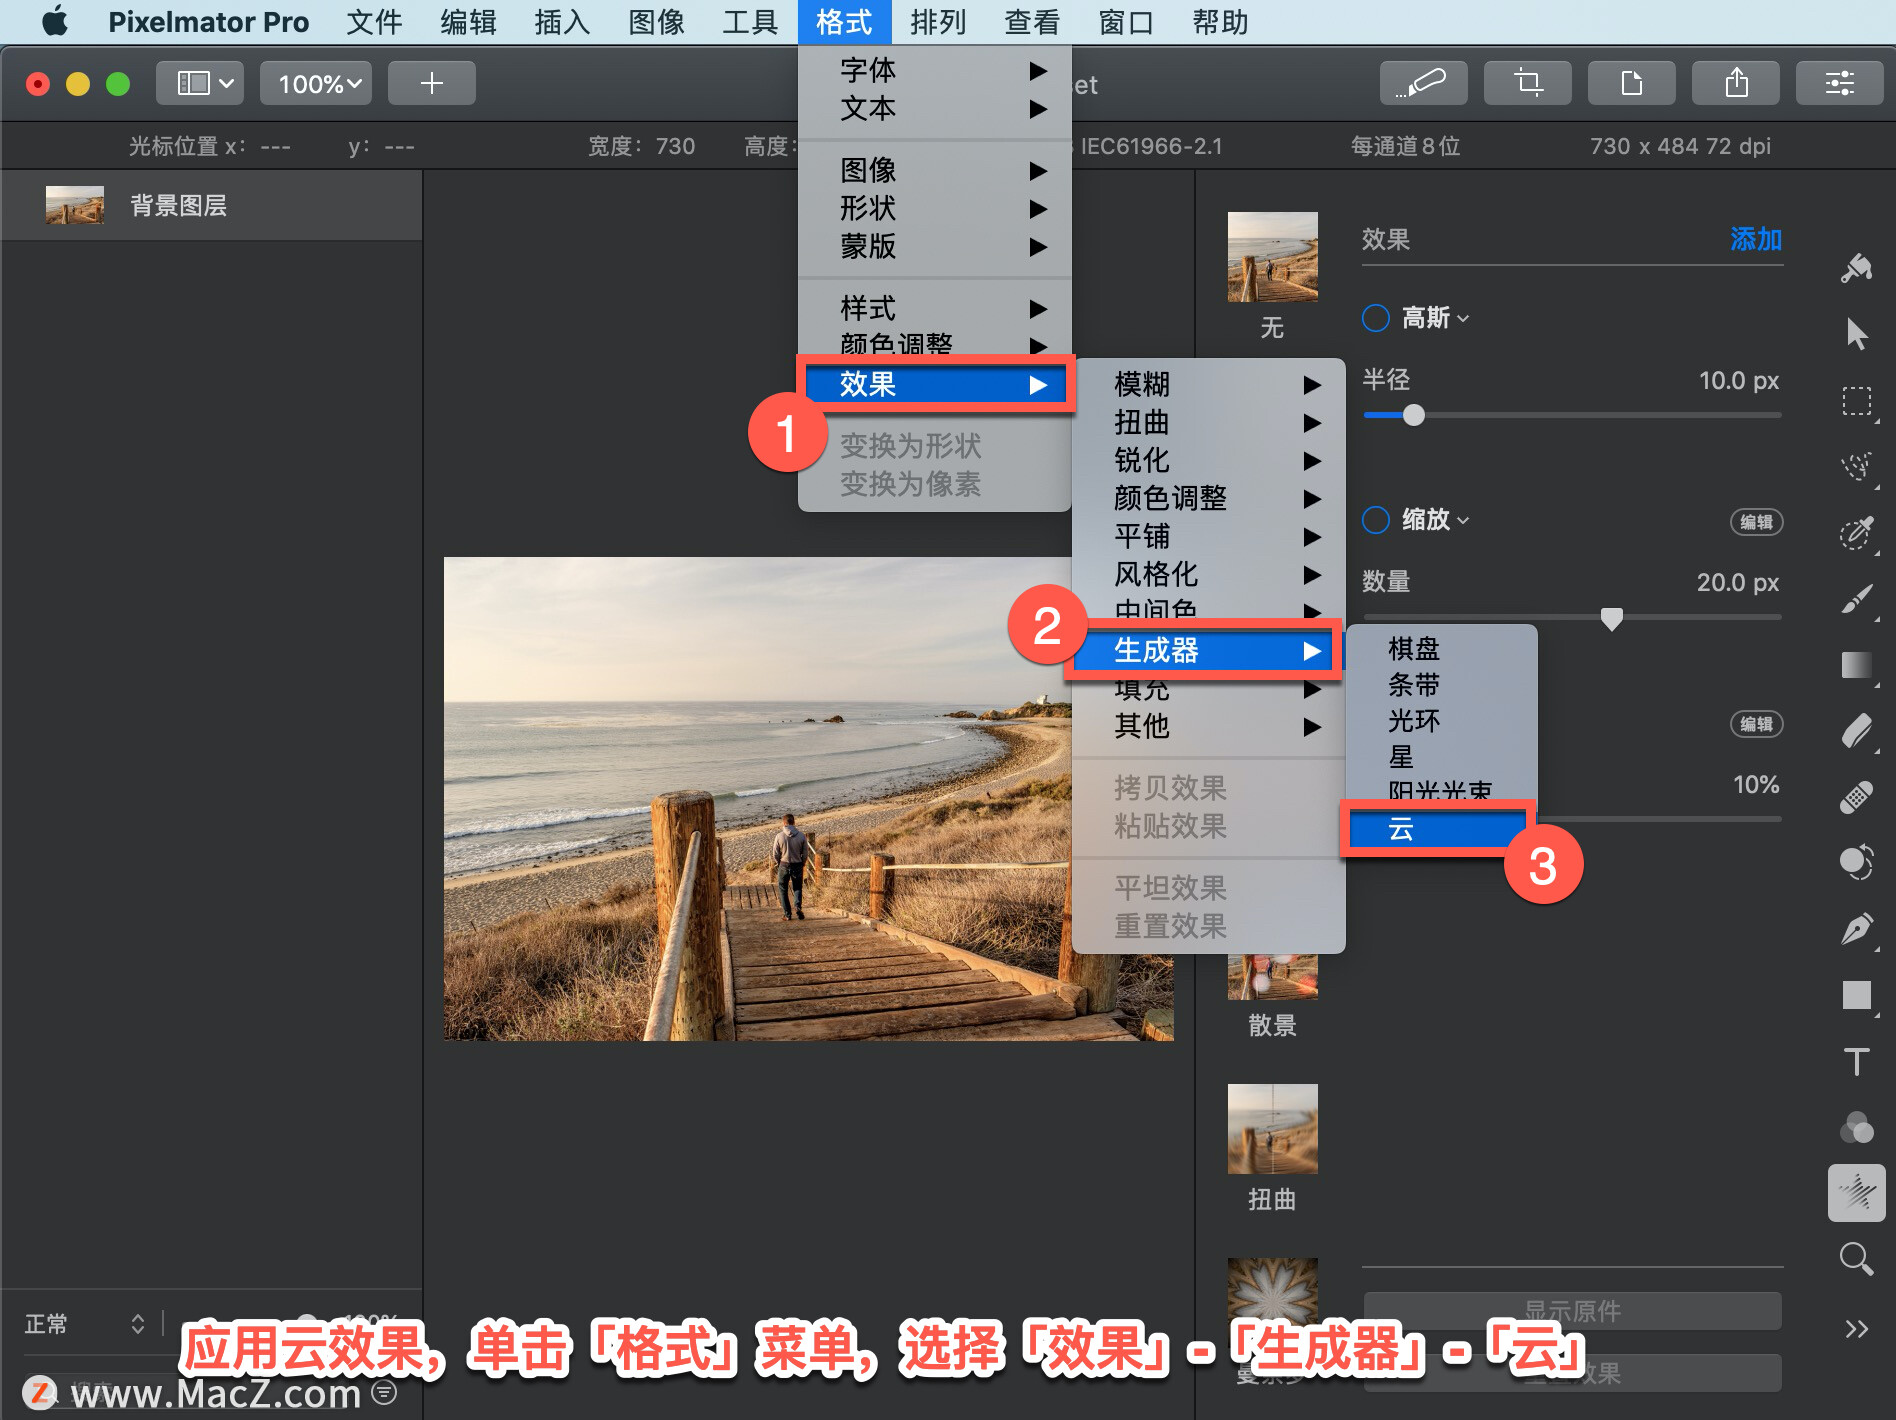Select the color circles adjust tool

pos(1857,1127)
